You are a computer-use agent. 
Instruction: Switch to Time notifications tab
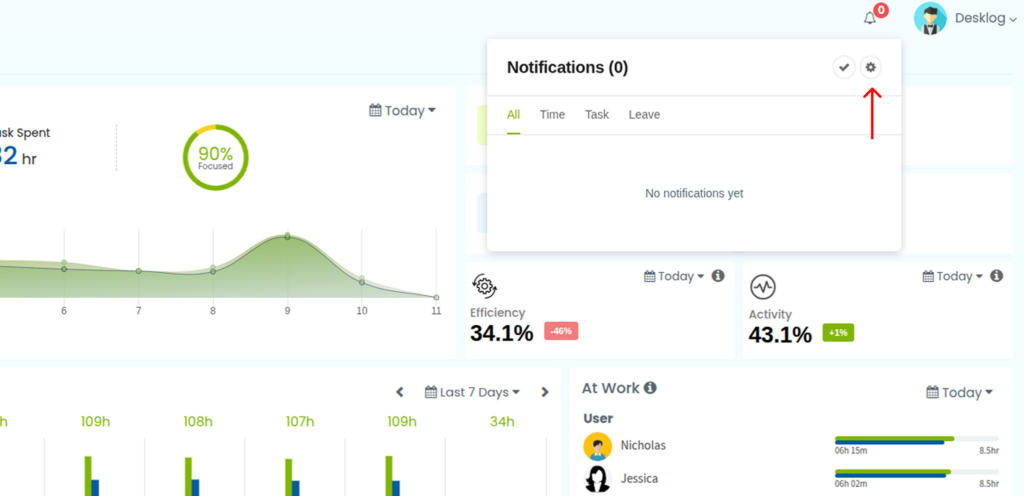pos(552,115)
